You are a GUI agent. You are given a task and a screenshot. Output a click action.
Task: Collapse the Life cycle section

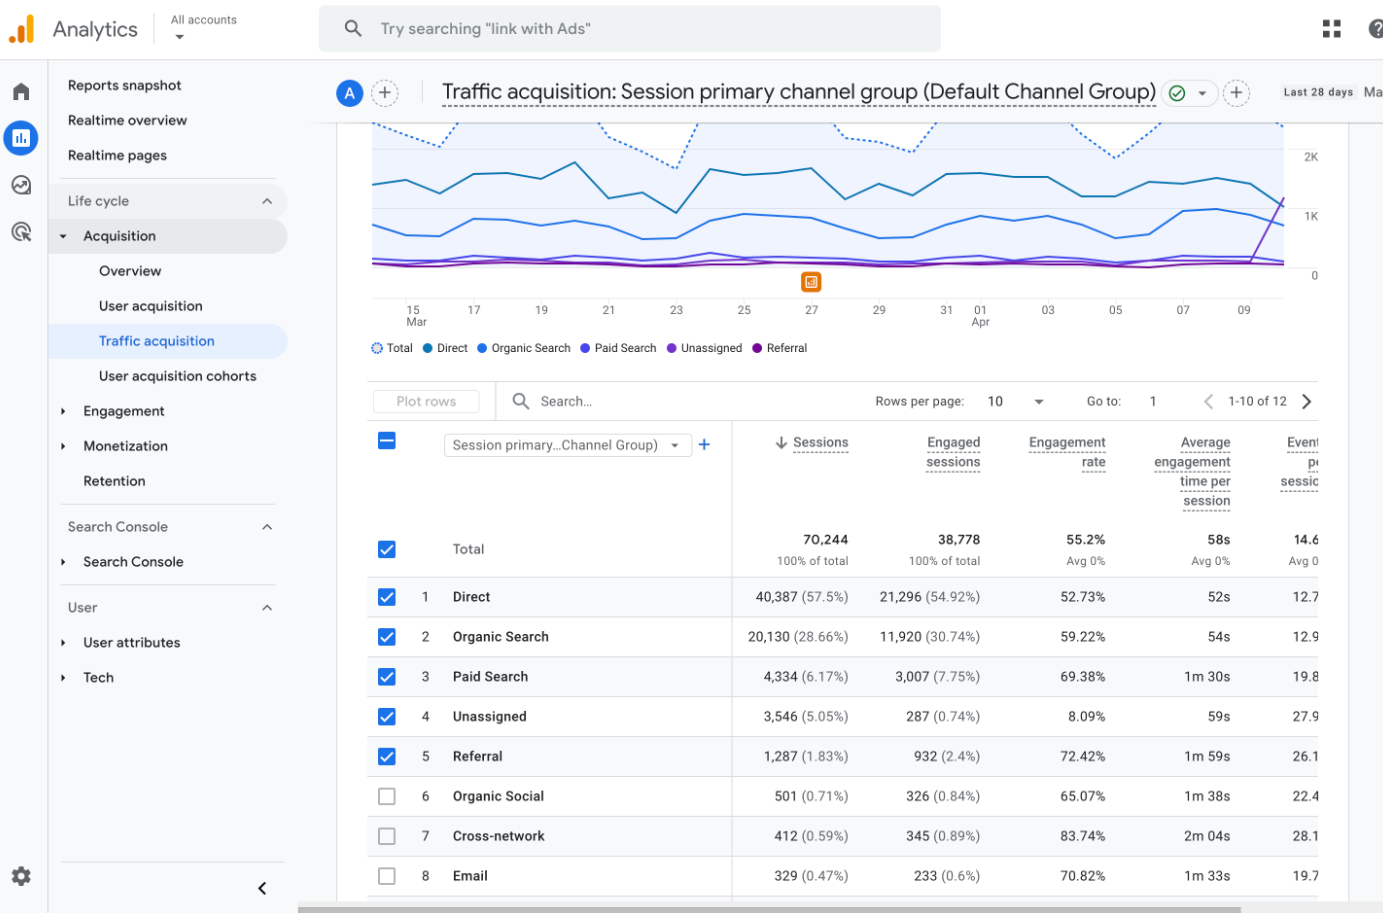point(266,201)
